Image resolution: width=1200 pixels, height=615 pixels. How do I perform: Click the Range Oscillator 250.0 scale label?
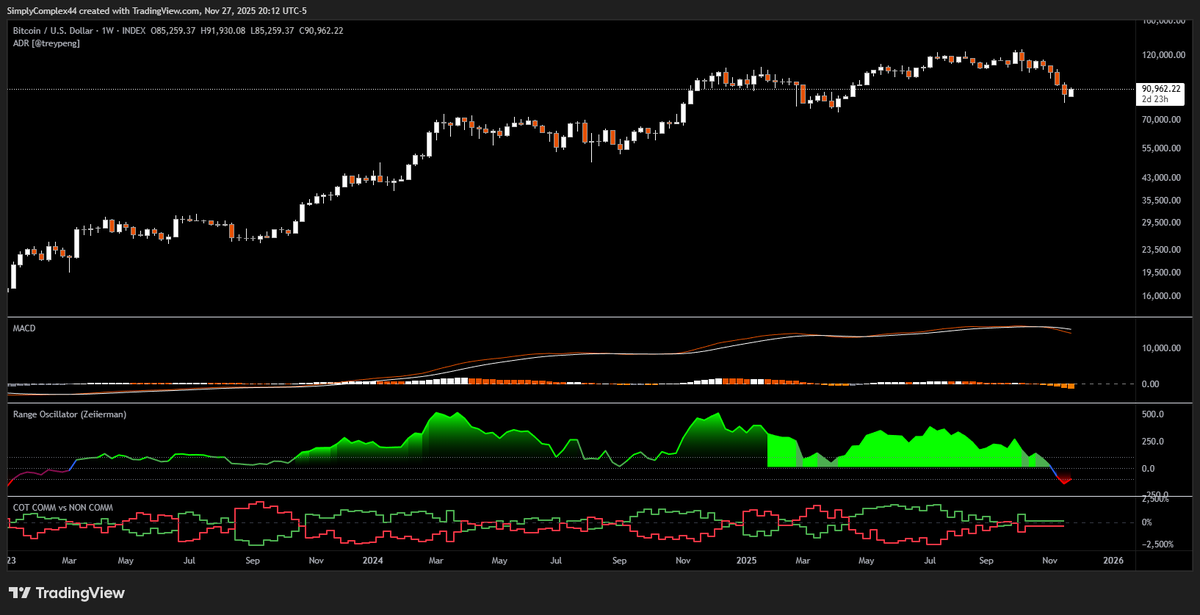tap(1153, 441)
